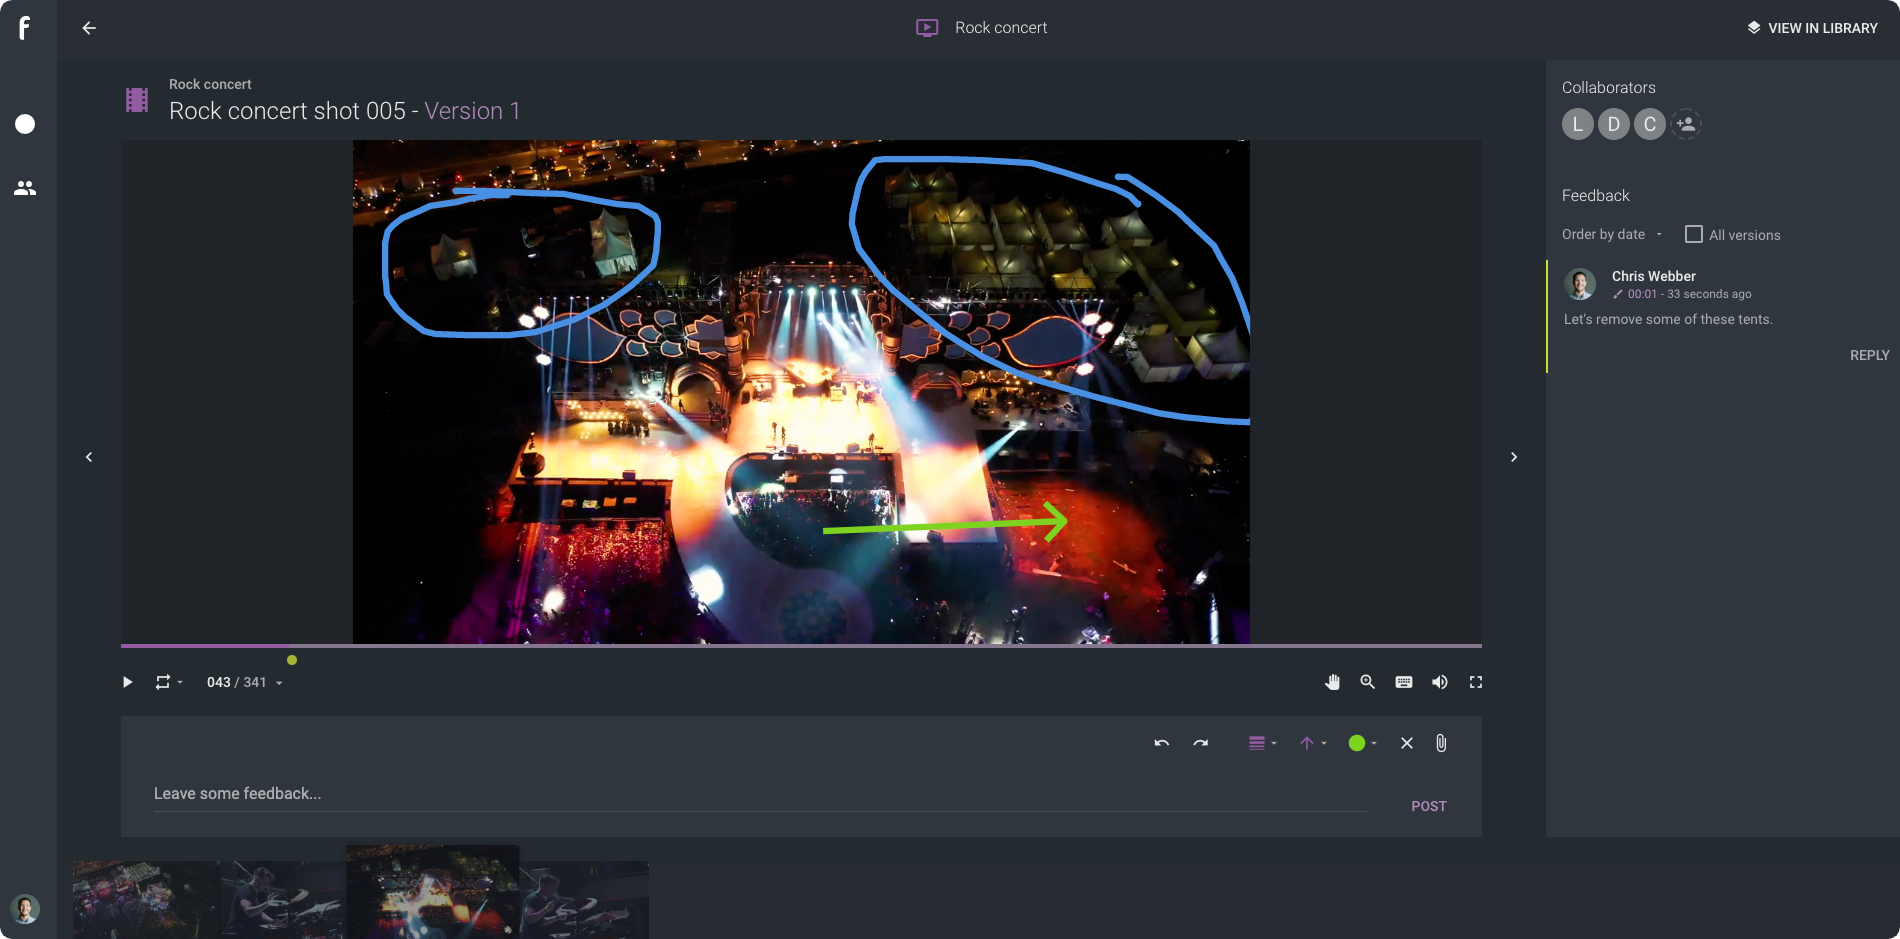Screen dimensions: 1900x939
Task: Click the VIEW IN LIBRARY button
Action: click(1812, 28)
